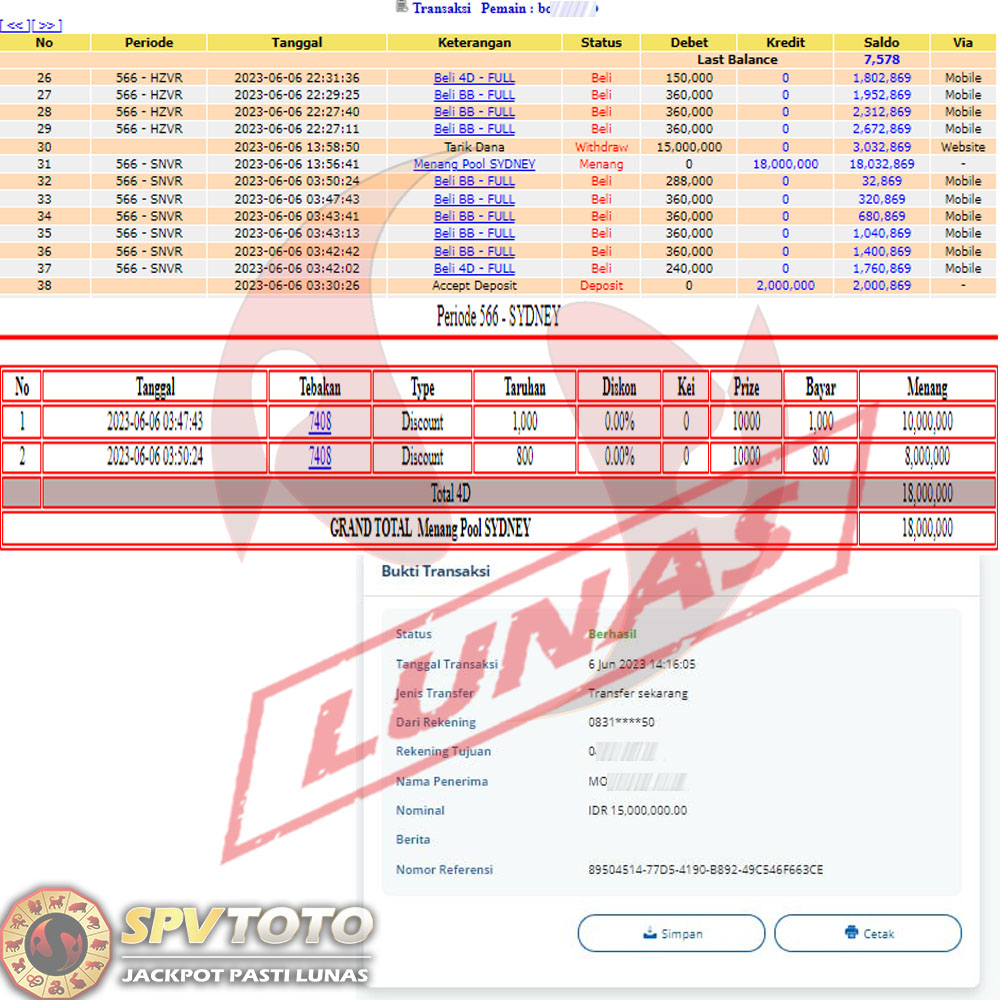
Task: Click the Saldo column header
Action: coord(881,42)
